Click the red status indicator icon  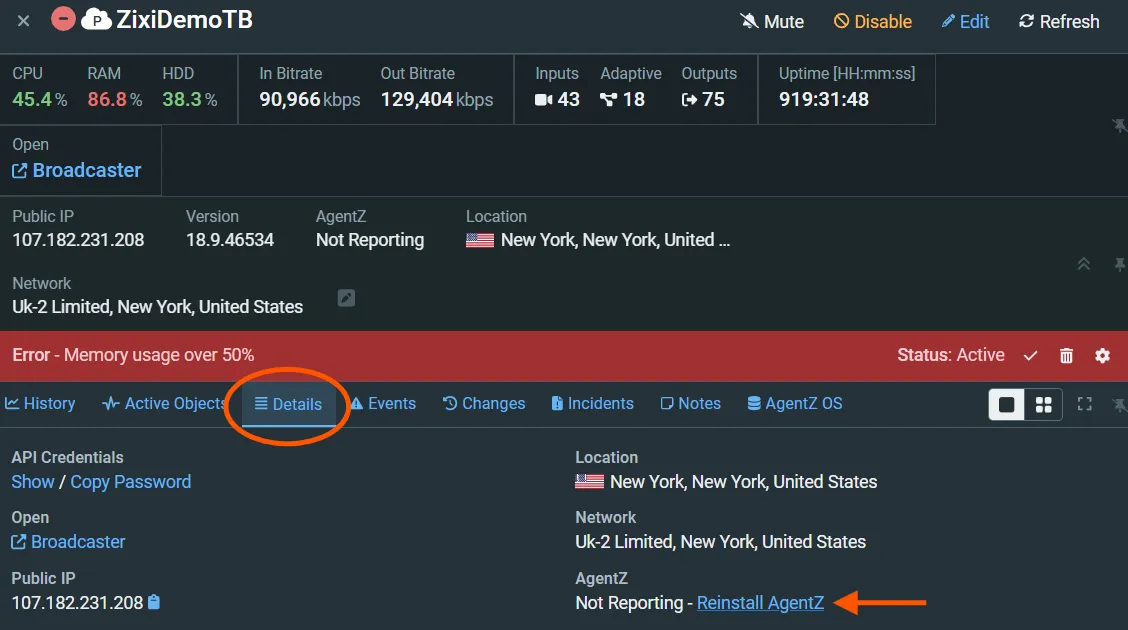63,19
